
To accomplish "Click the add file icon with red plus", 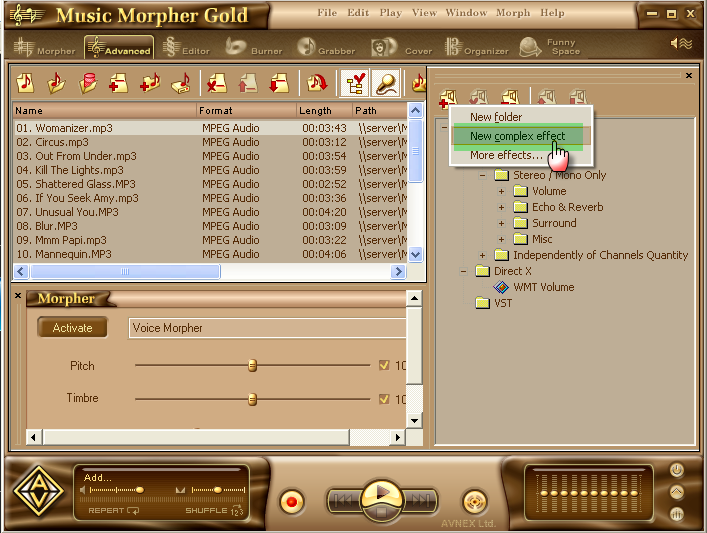I will coord(118,83).
